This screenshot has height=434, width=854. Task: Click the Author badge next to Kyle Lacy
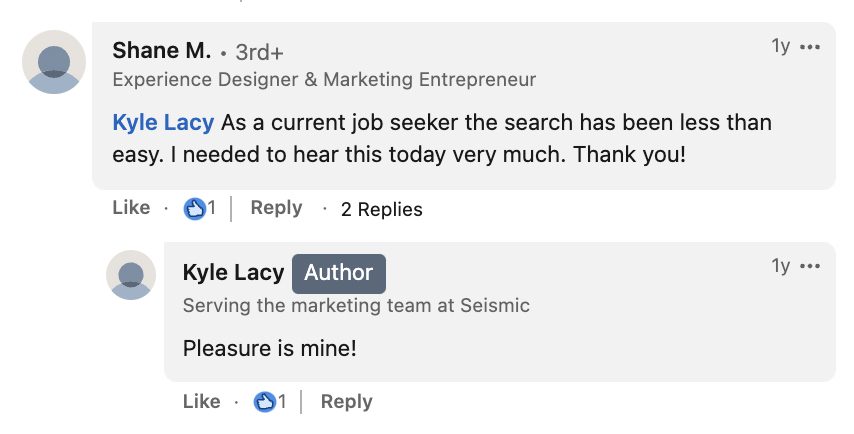pyautogui.click(x=338, y=273)
